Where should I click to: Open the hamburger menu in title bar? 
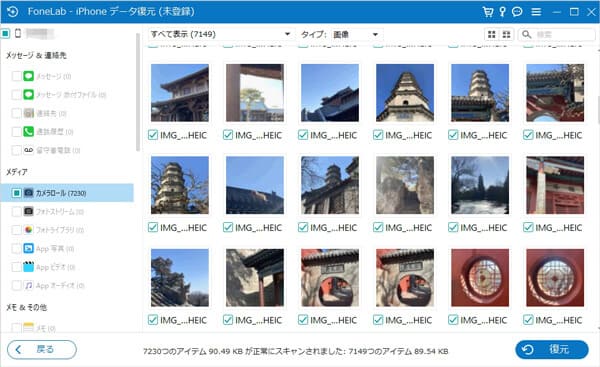pos(536,12)
